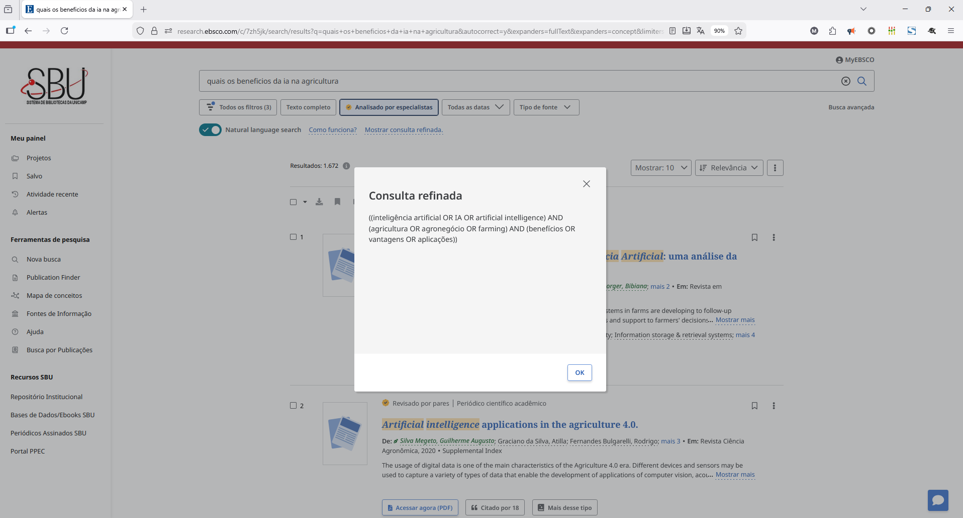The width and height of the screenshot is (963, 518).
Task: Clear the search field text
Action: tap(845, 81)
